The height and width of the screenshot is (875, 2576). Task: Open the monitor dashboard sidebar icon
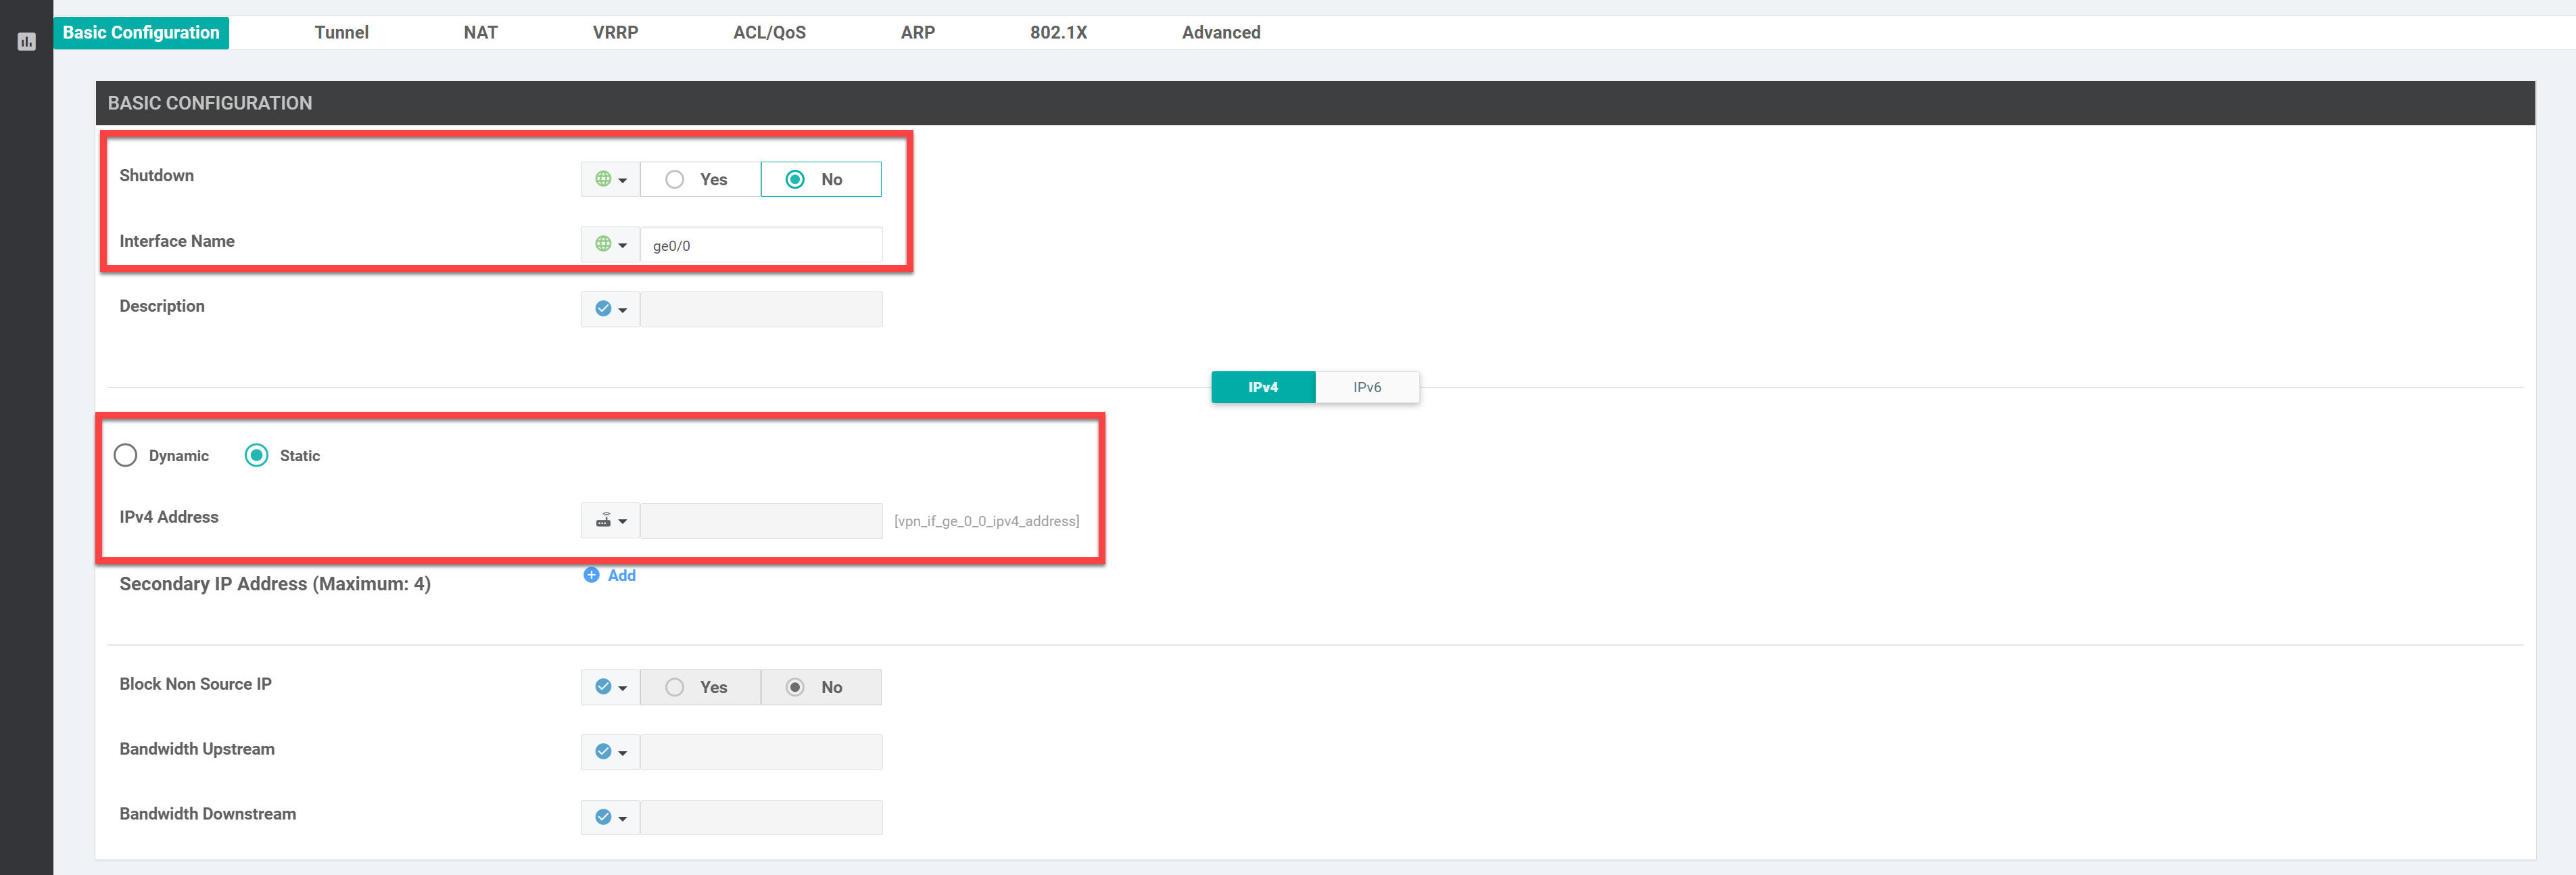pyautogui.click(x=26, y=42)
